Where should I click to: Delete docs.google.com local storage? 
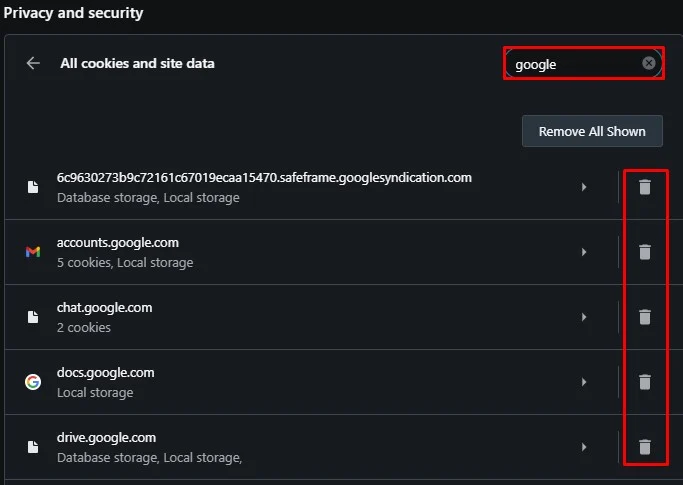(645, 382)
